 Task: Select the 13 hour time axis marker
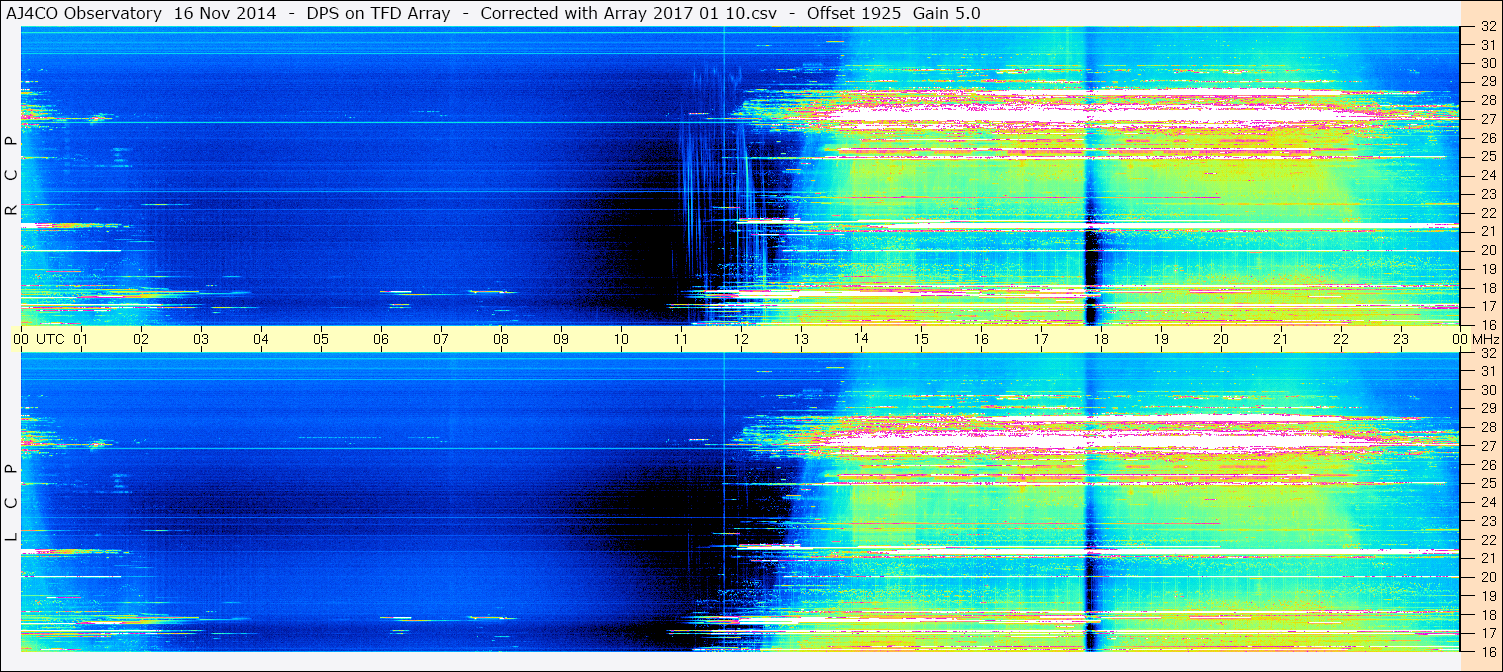click(x=801, y=339)
